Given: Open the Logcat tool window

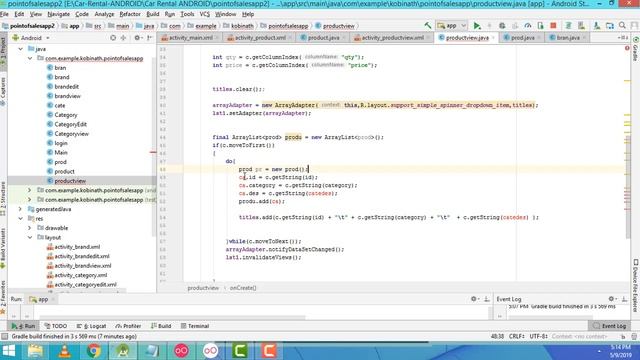Looking at the screenshot, I should 91,326.
